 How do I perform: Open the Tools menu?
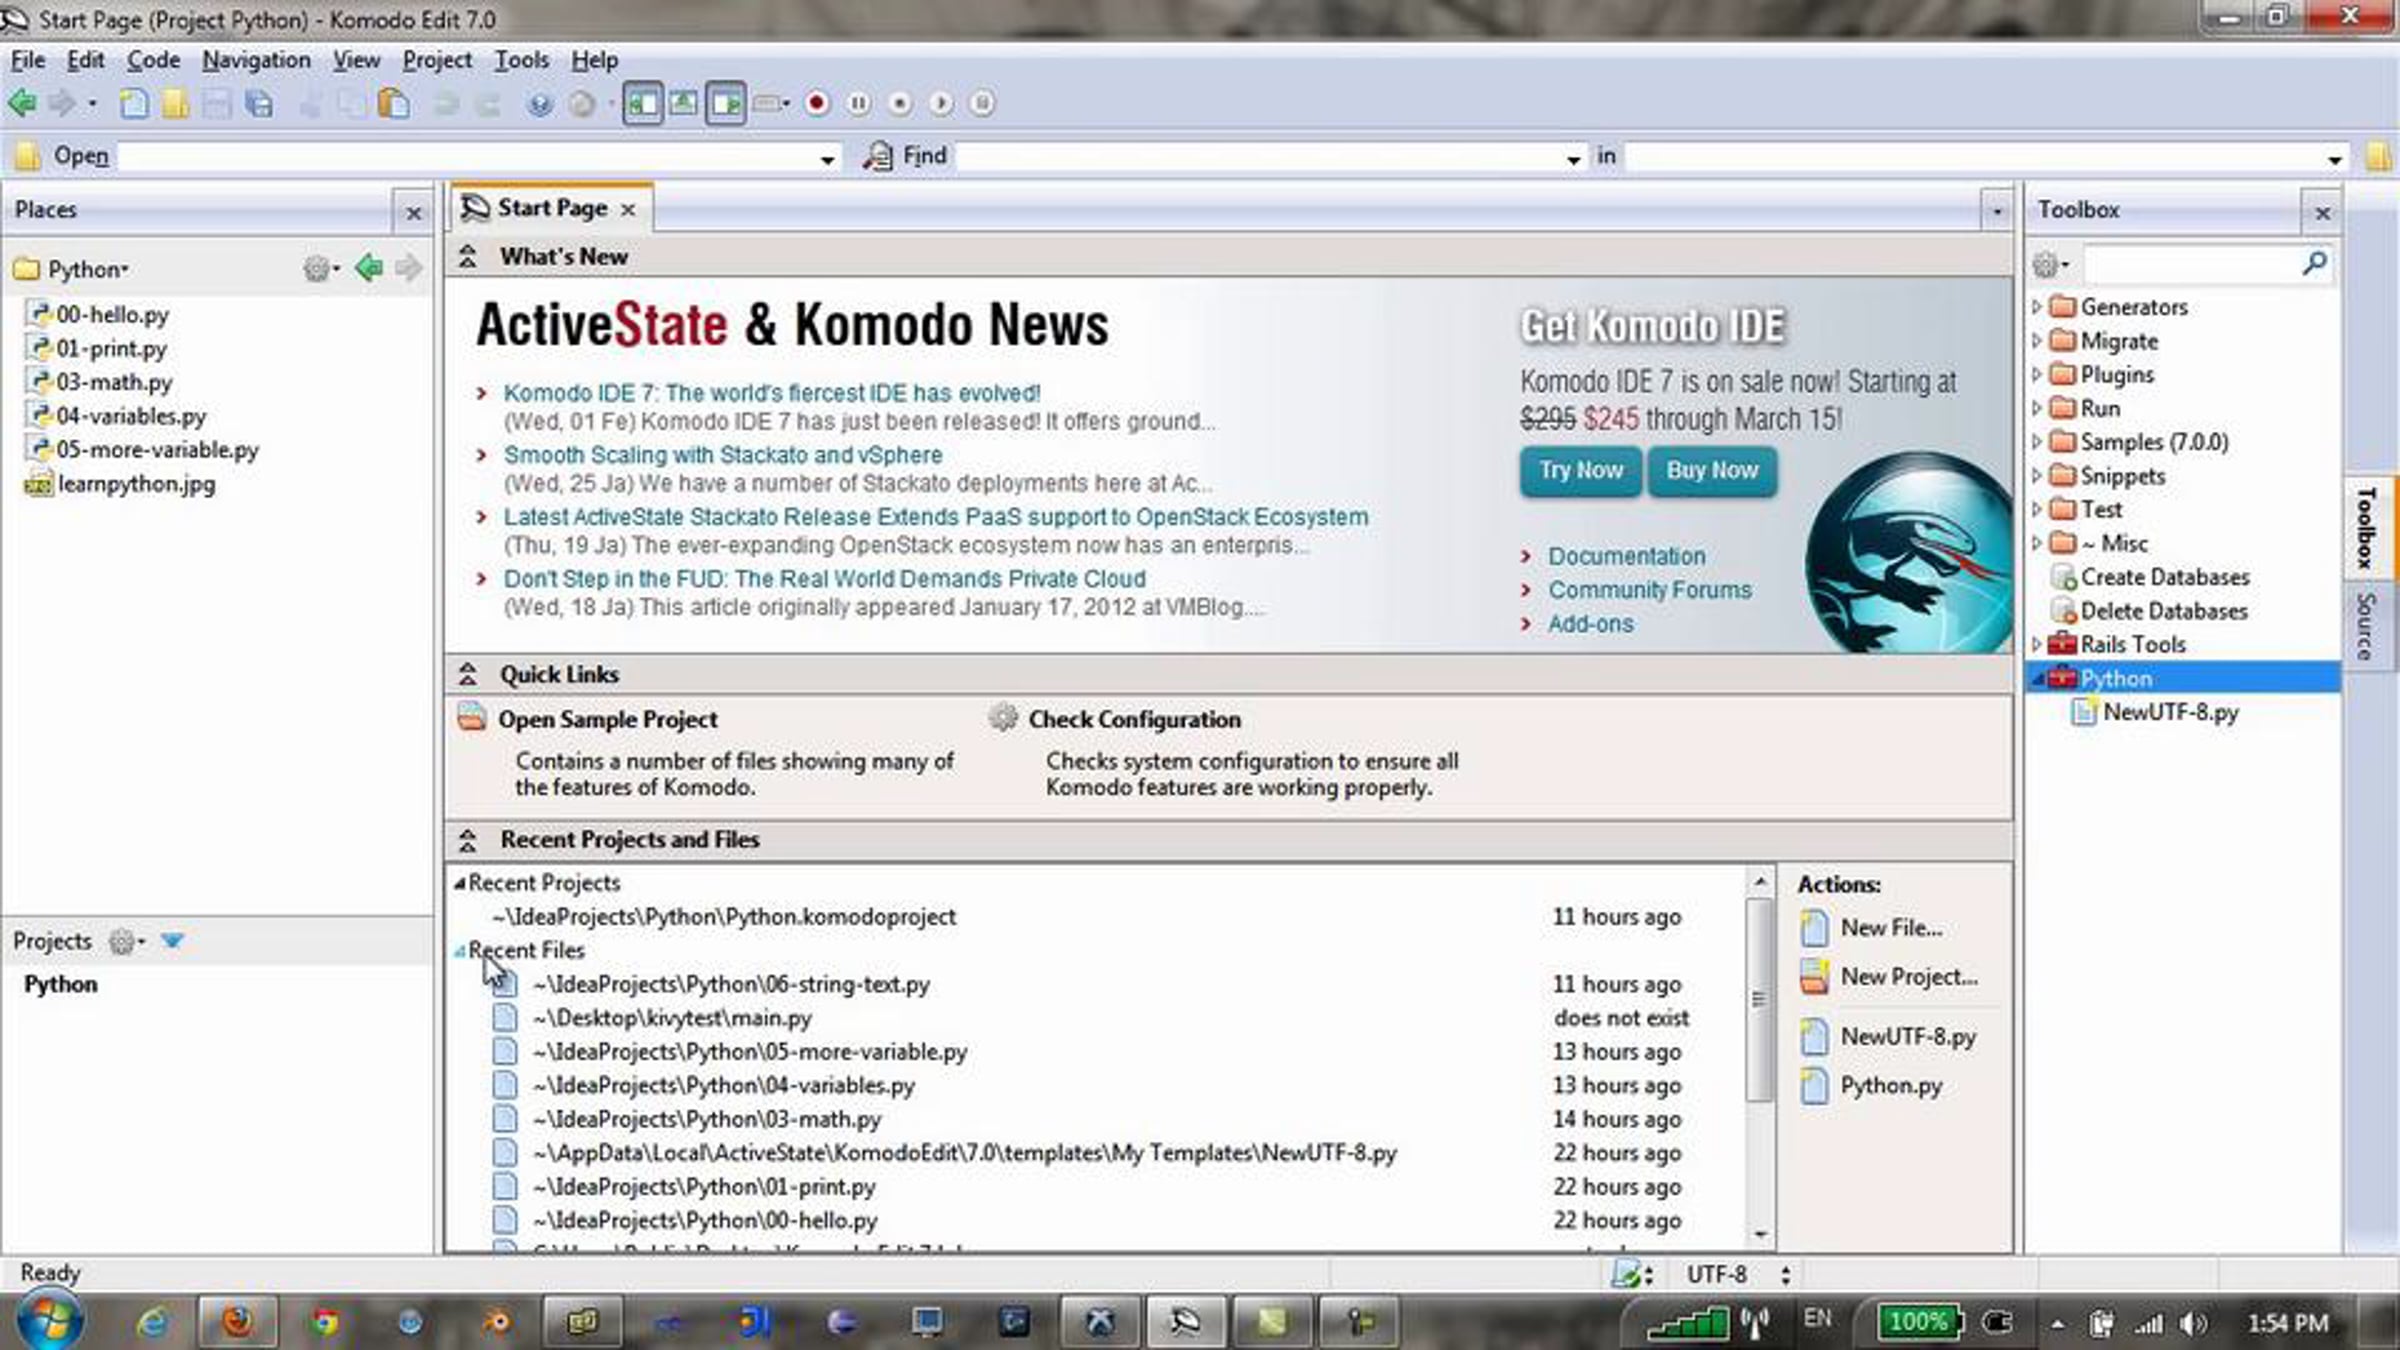pyautogui.click(x=521, y=60)
